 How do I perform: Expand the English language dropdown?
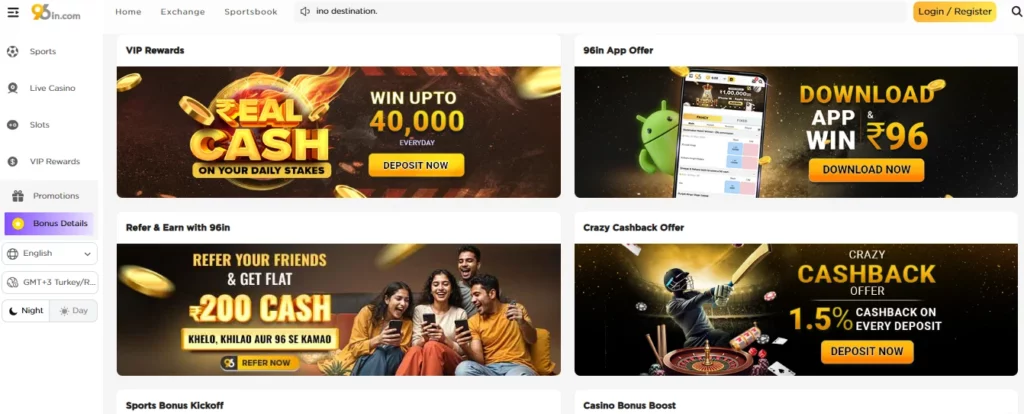tap(50, 253)
